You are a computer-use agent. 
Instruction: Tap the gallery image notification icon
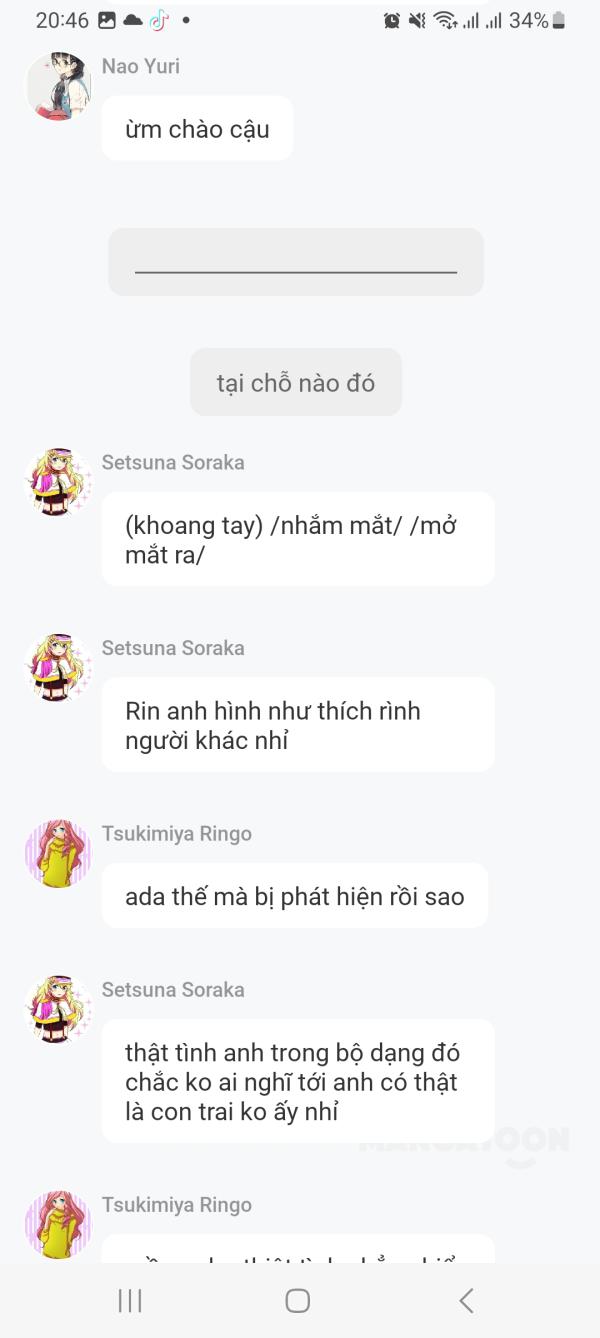(106, 20)
